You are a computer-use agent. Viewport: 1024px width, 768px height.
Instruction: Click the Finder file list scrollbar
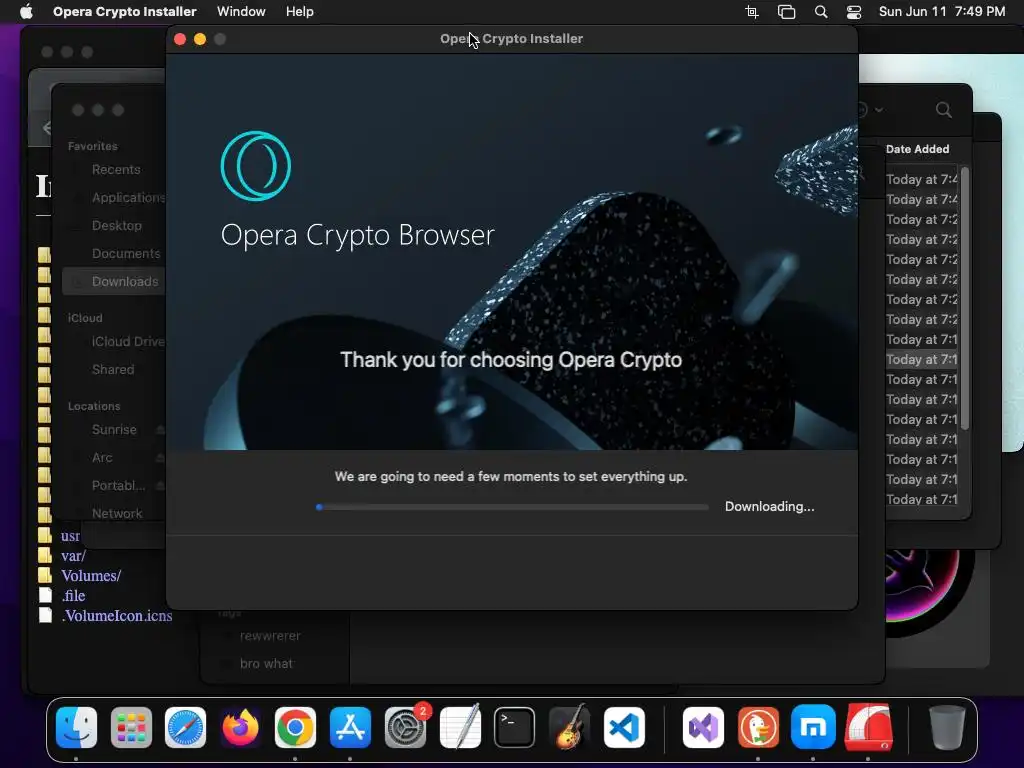(965, 299)
